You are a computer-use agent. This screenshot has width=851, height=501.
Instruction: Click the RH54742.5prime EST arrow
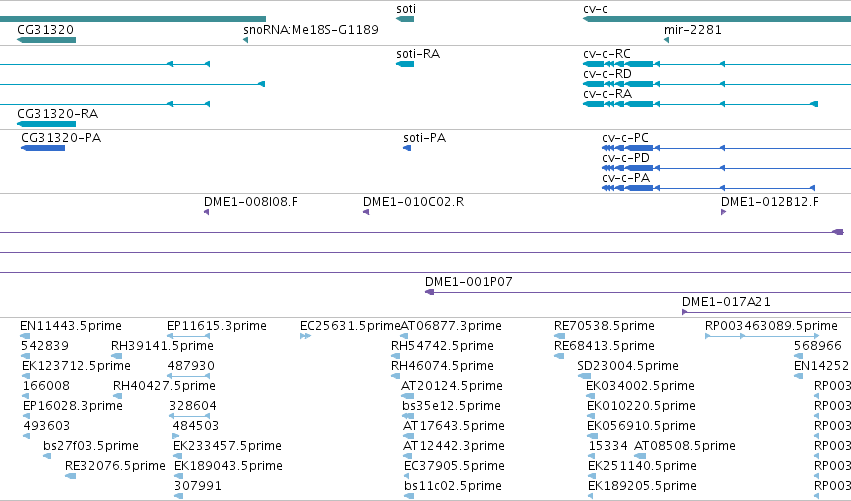pos(395,356)
